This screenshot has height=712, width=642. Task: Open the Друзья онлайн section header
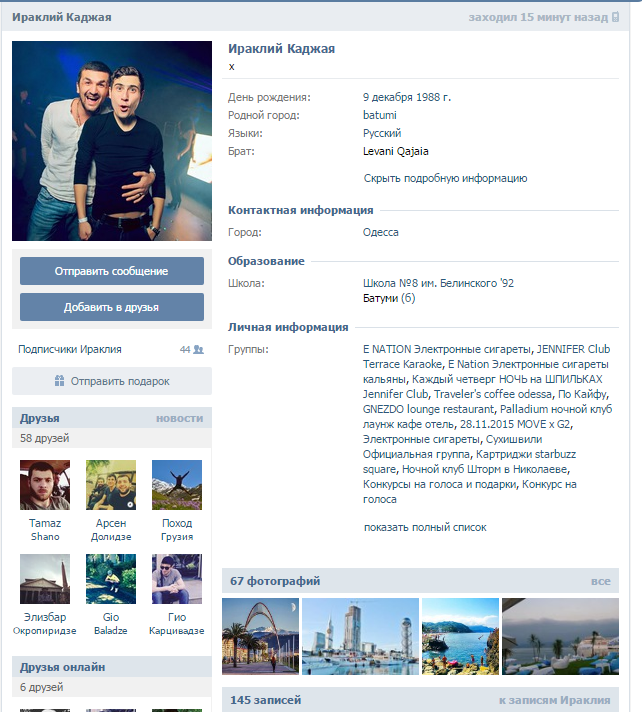point(62,667)
